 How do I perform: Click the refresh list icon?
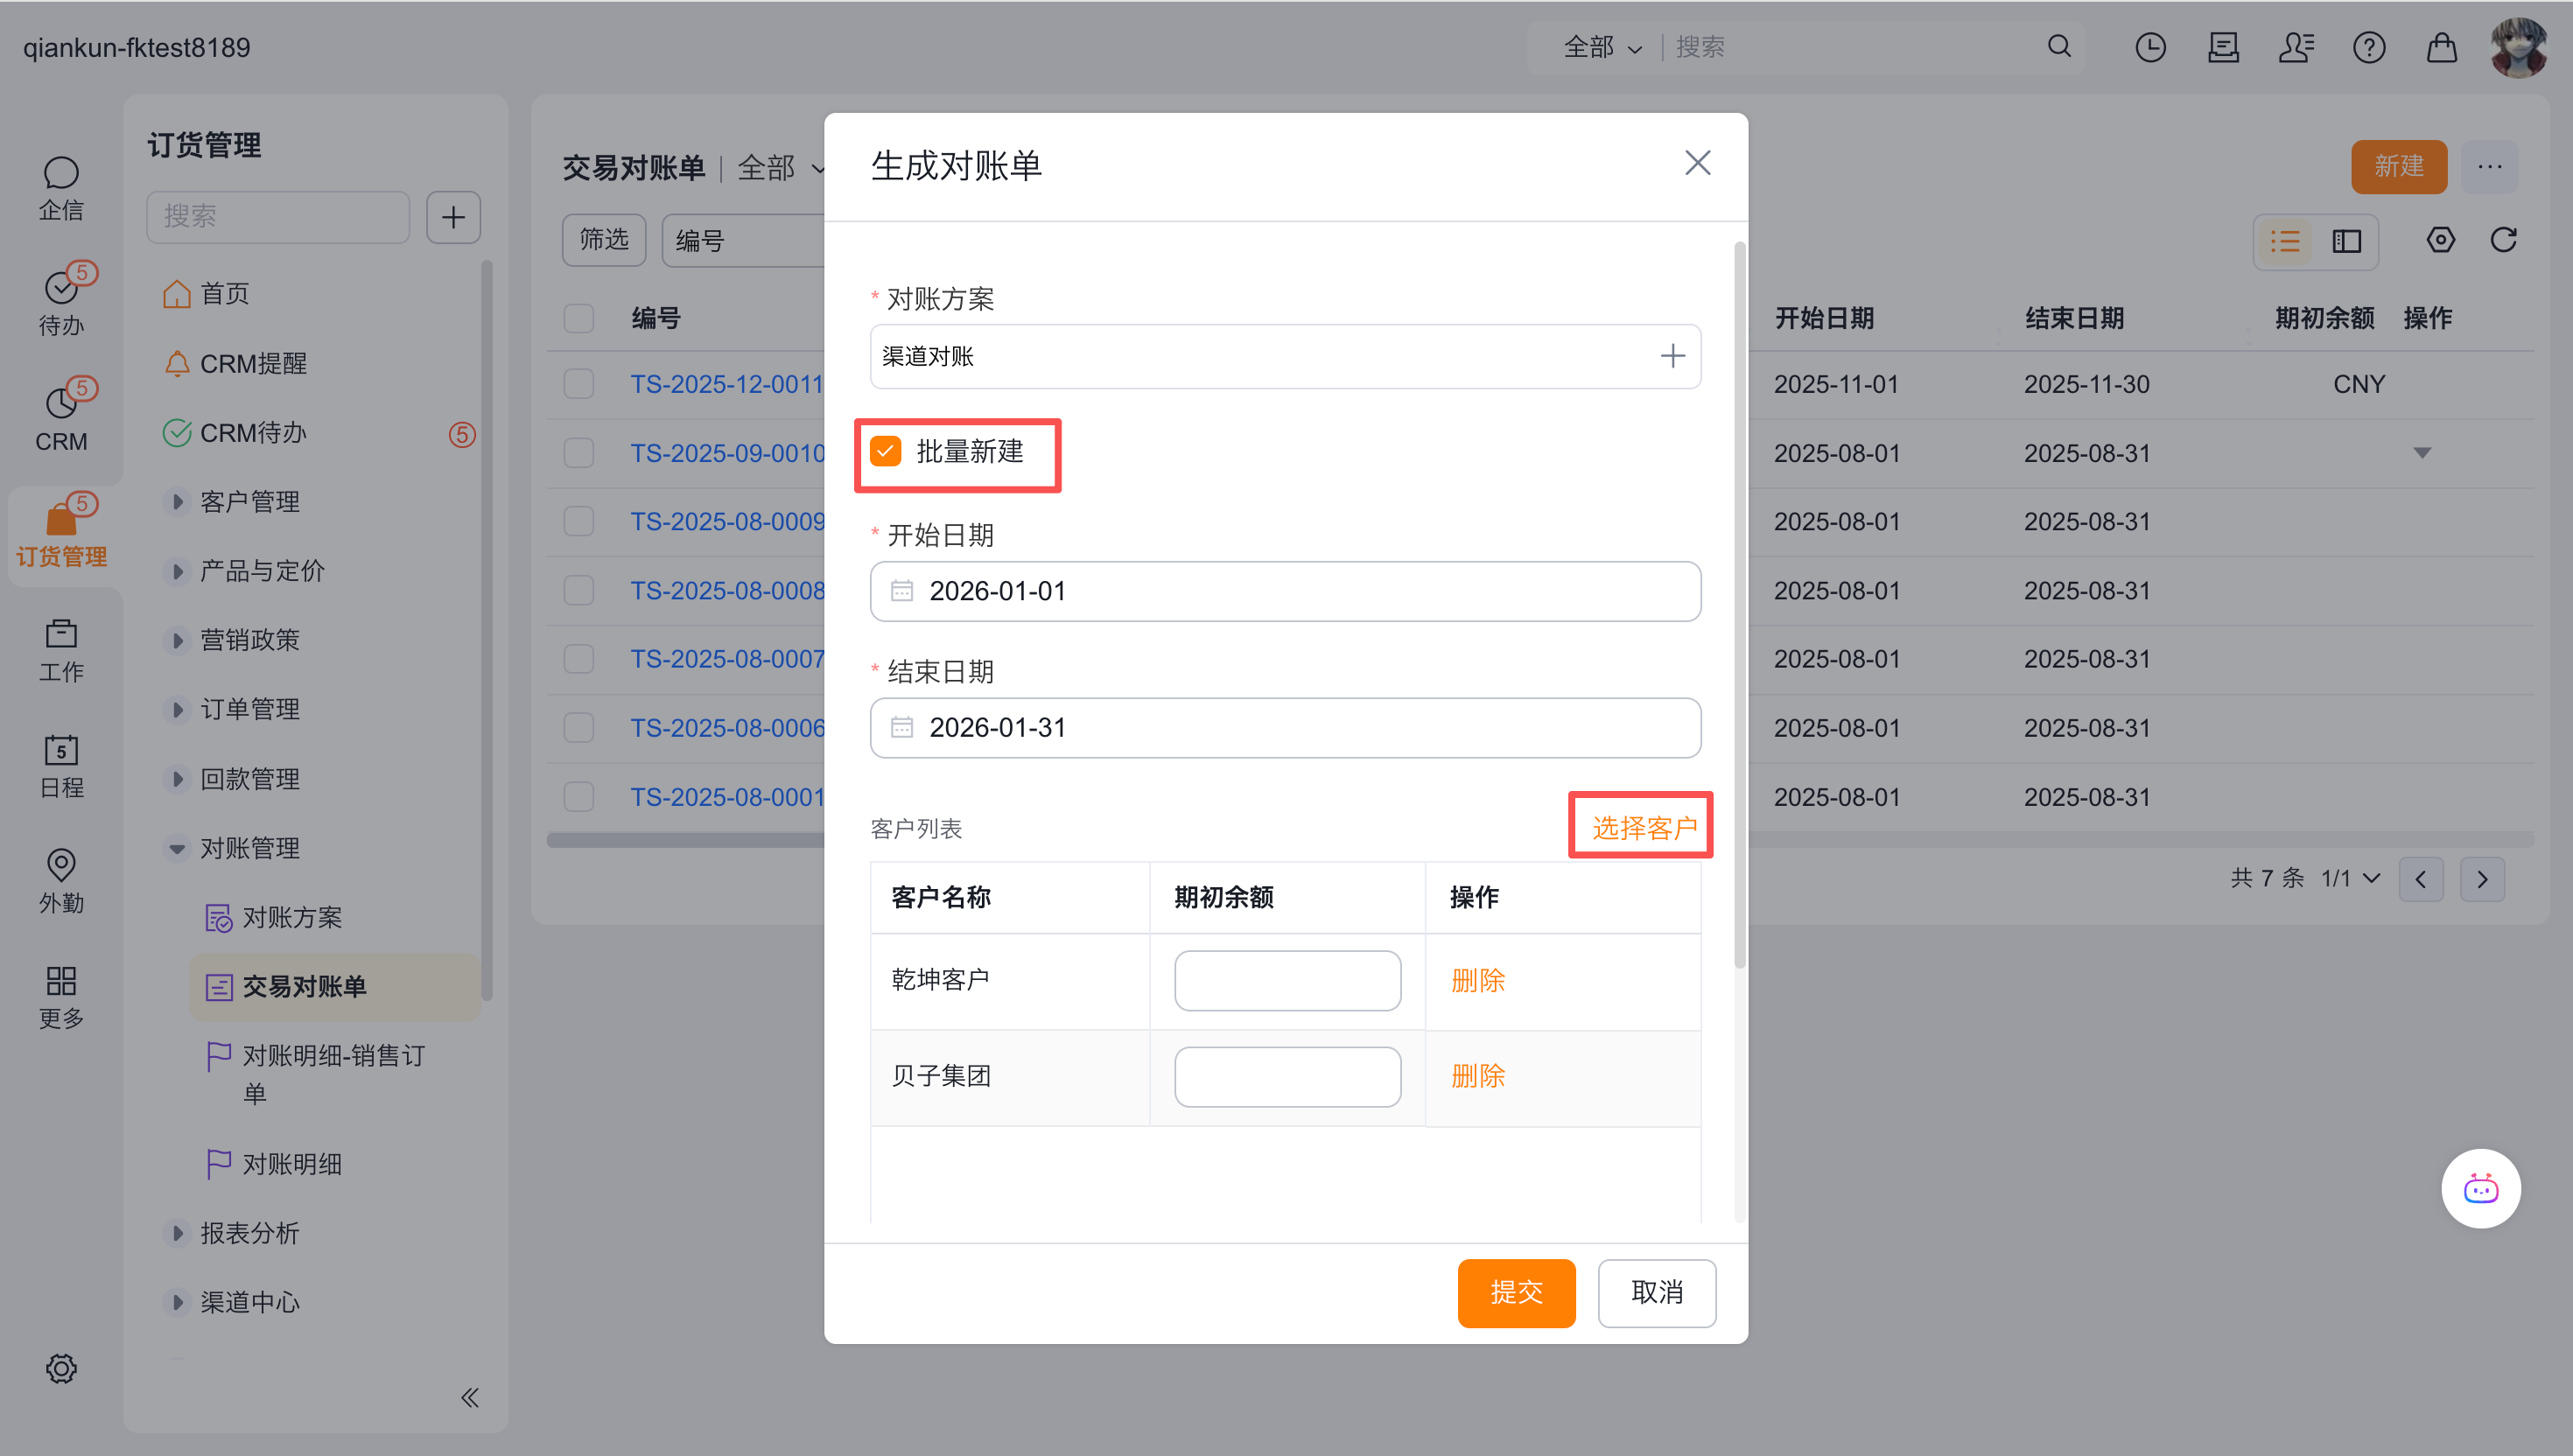coord(2503,240)
